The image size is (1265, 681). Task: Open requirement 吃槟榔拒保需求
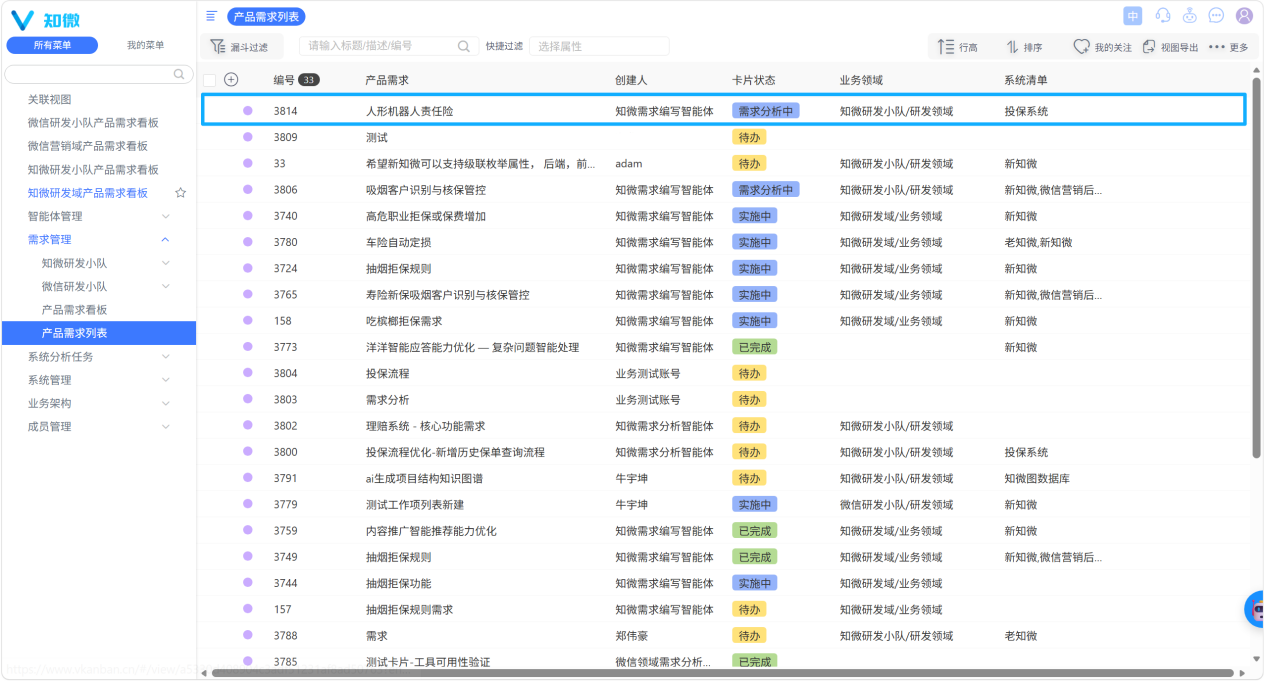(x=404, y=321)
